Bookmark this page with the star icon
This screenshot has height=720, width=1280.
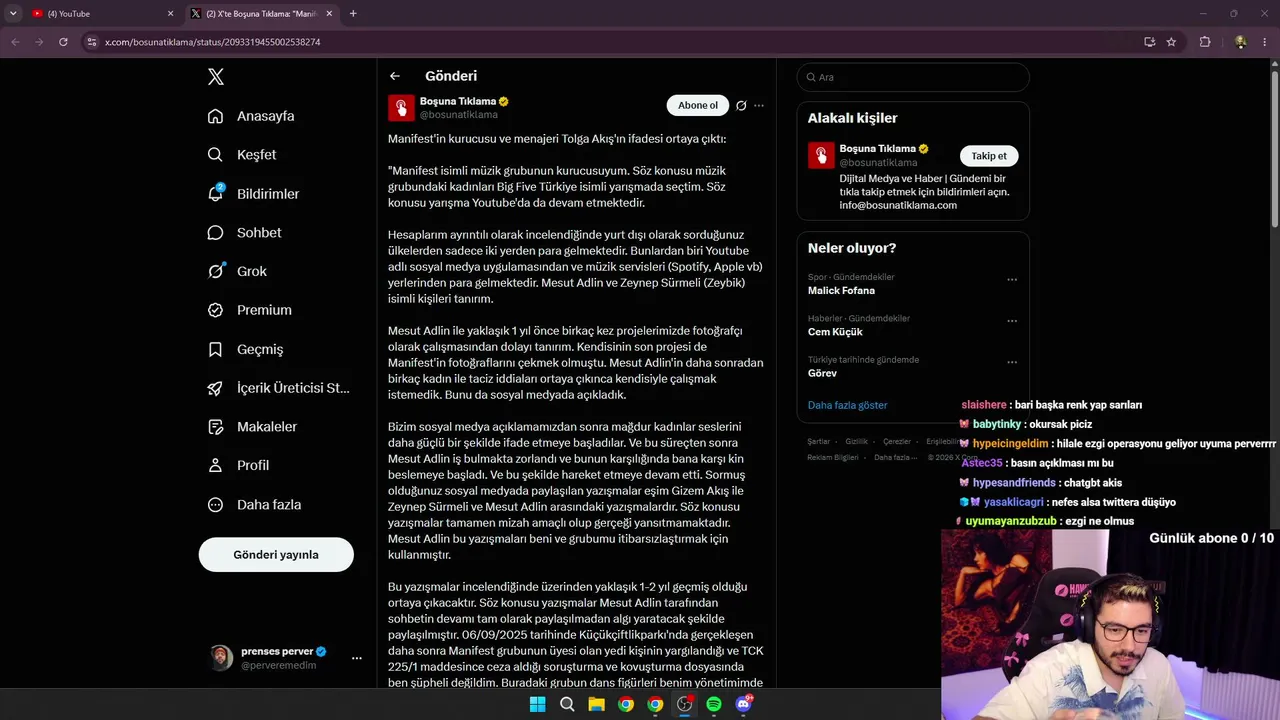1171,42
